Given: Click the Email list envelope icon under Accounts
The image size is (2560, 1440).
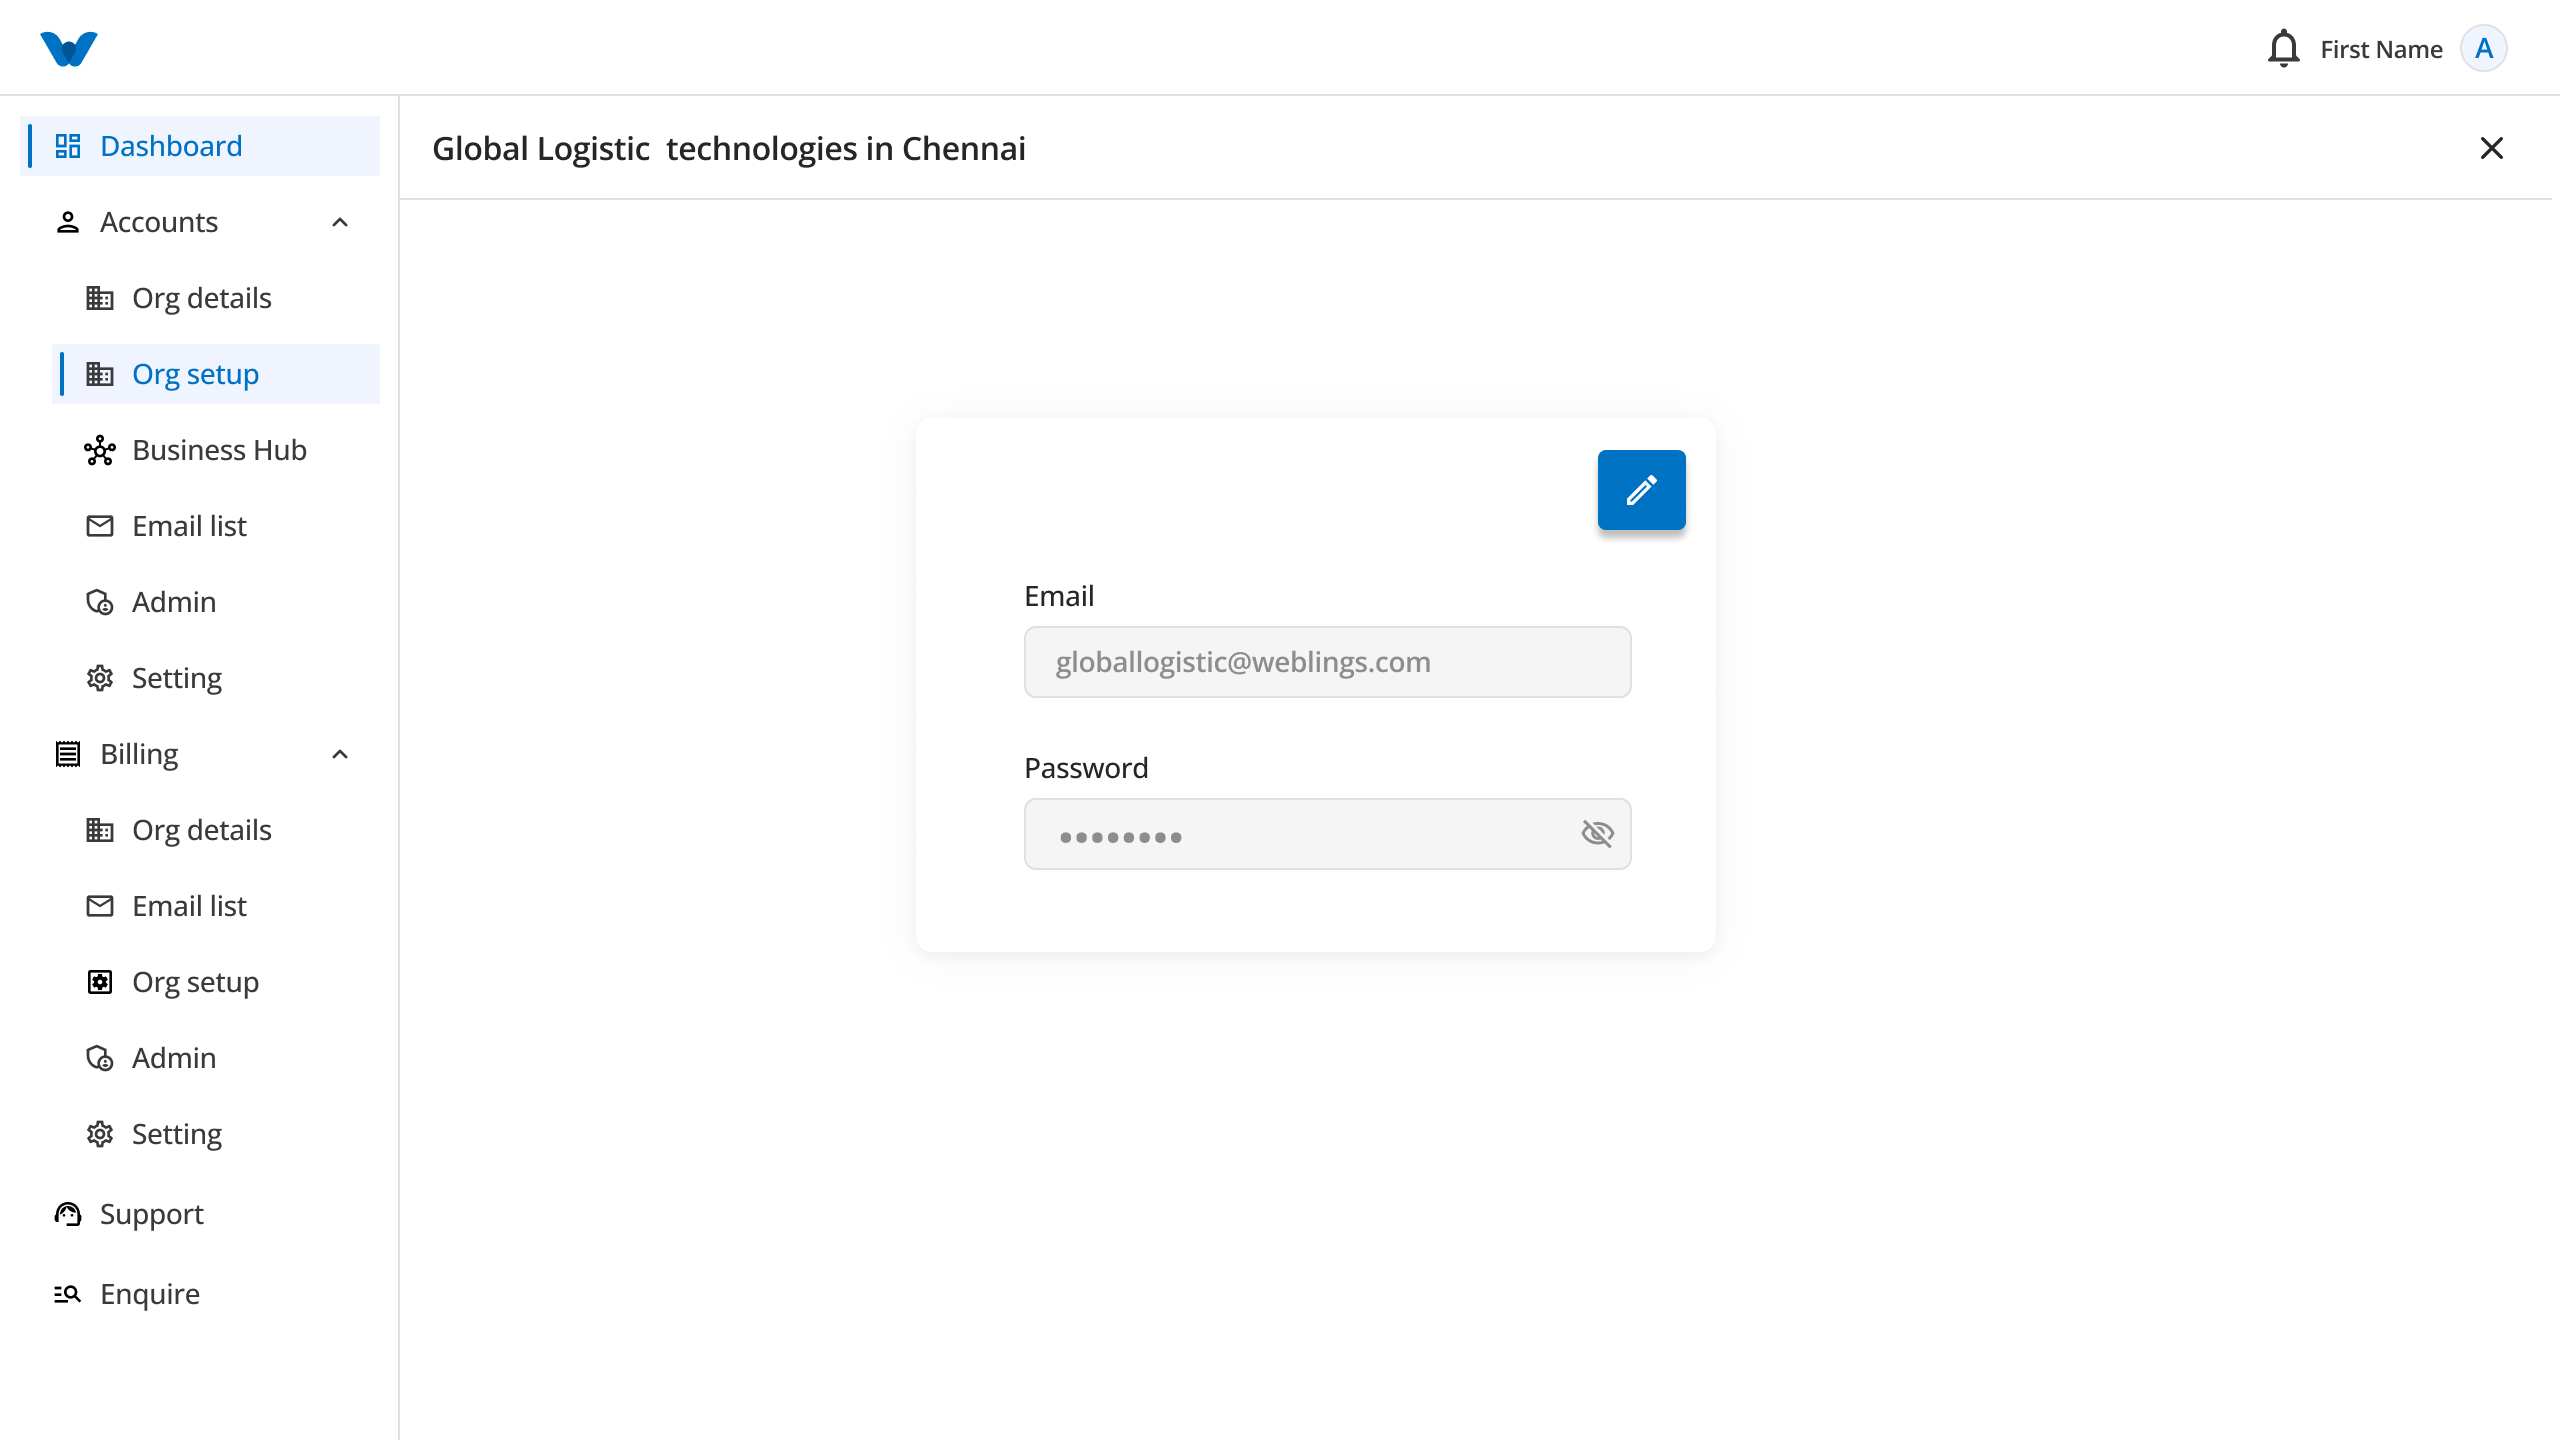Looking at the screenshot, I should pos(100,526).
